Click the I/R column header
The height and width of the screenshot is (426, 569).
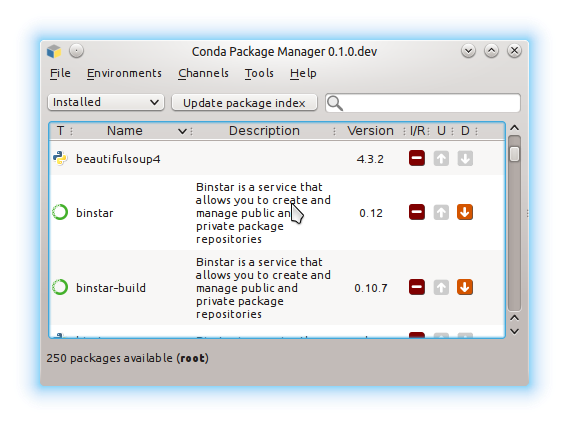pos(417,131)
